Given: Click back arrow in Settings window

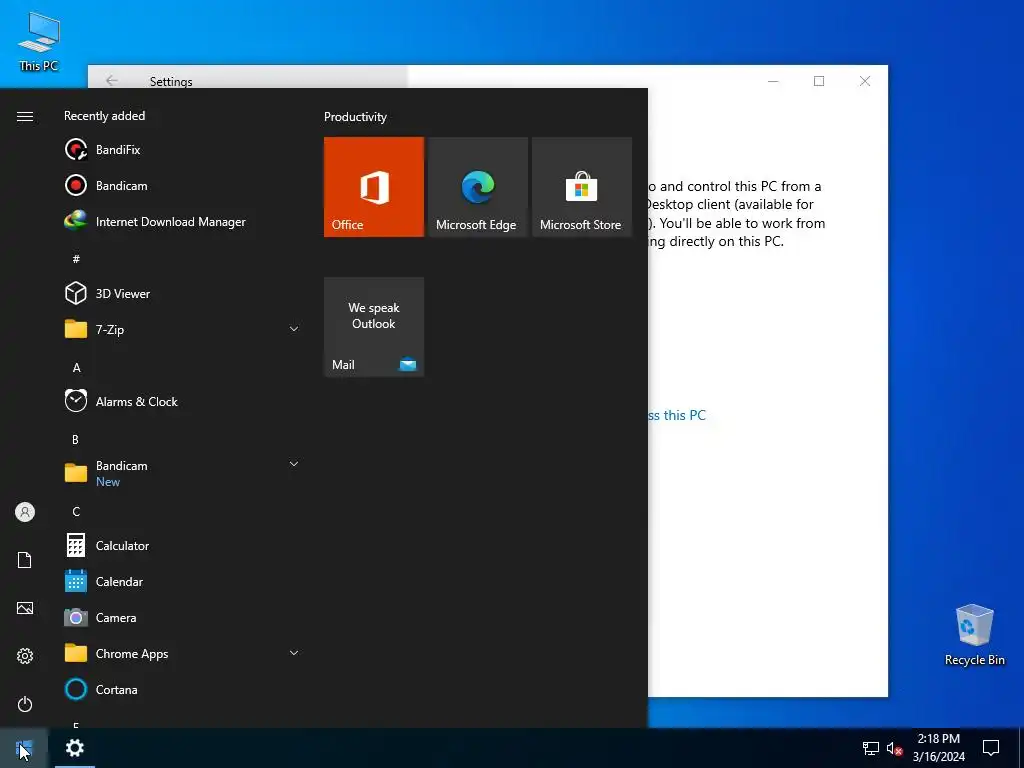Looking at the screenshot, I should pos(112,80).
